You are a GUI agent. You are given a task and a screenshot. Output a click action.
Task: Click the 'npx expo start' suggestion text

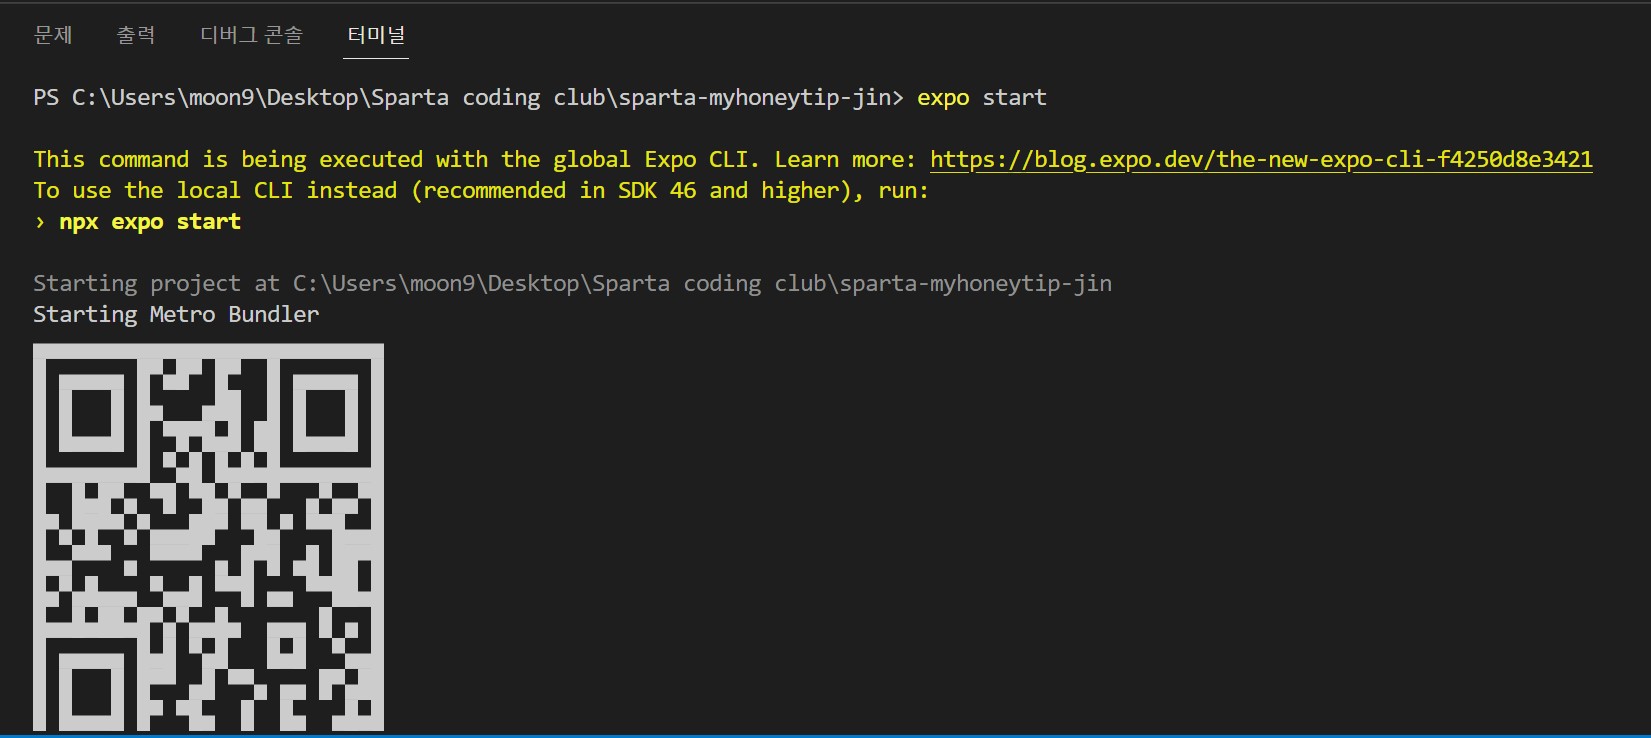tap(150, 222)
